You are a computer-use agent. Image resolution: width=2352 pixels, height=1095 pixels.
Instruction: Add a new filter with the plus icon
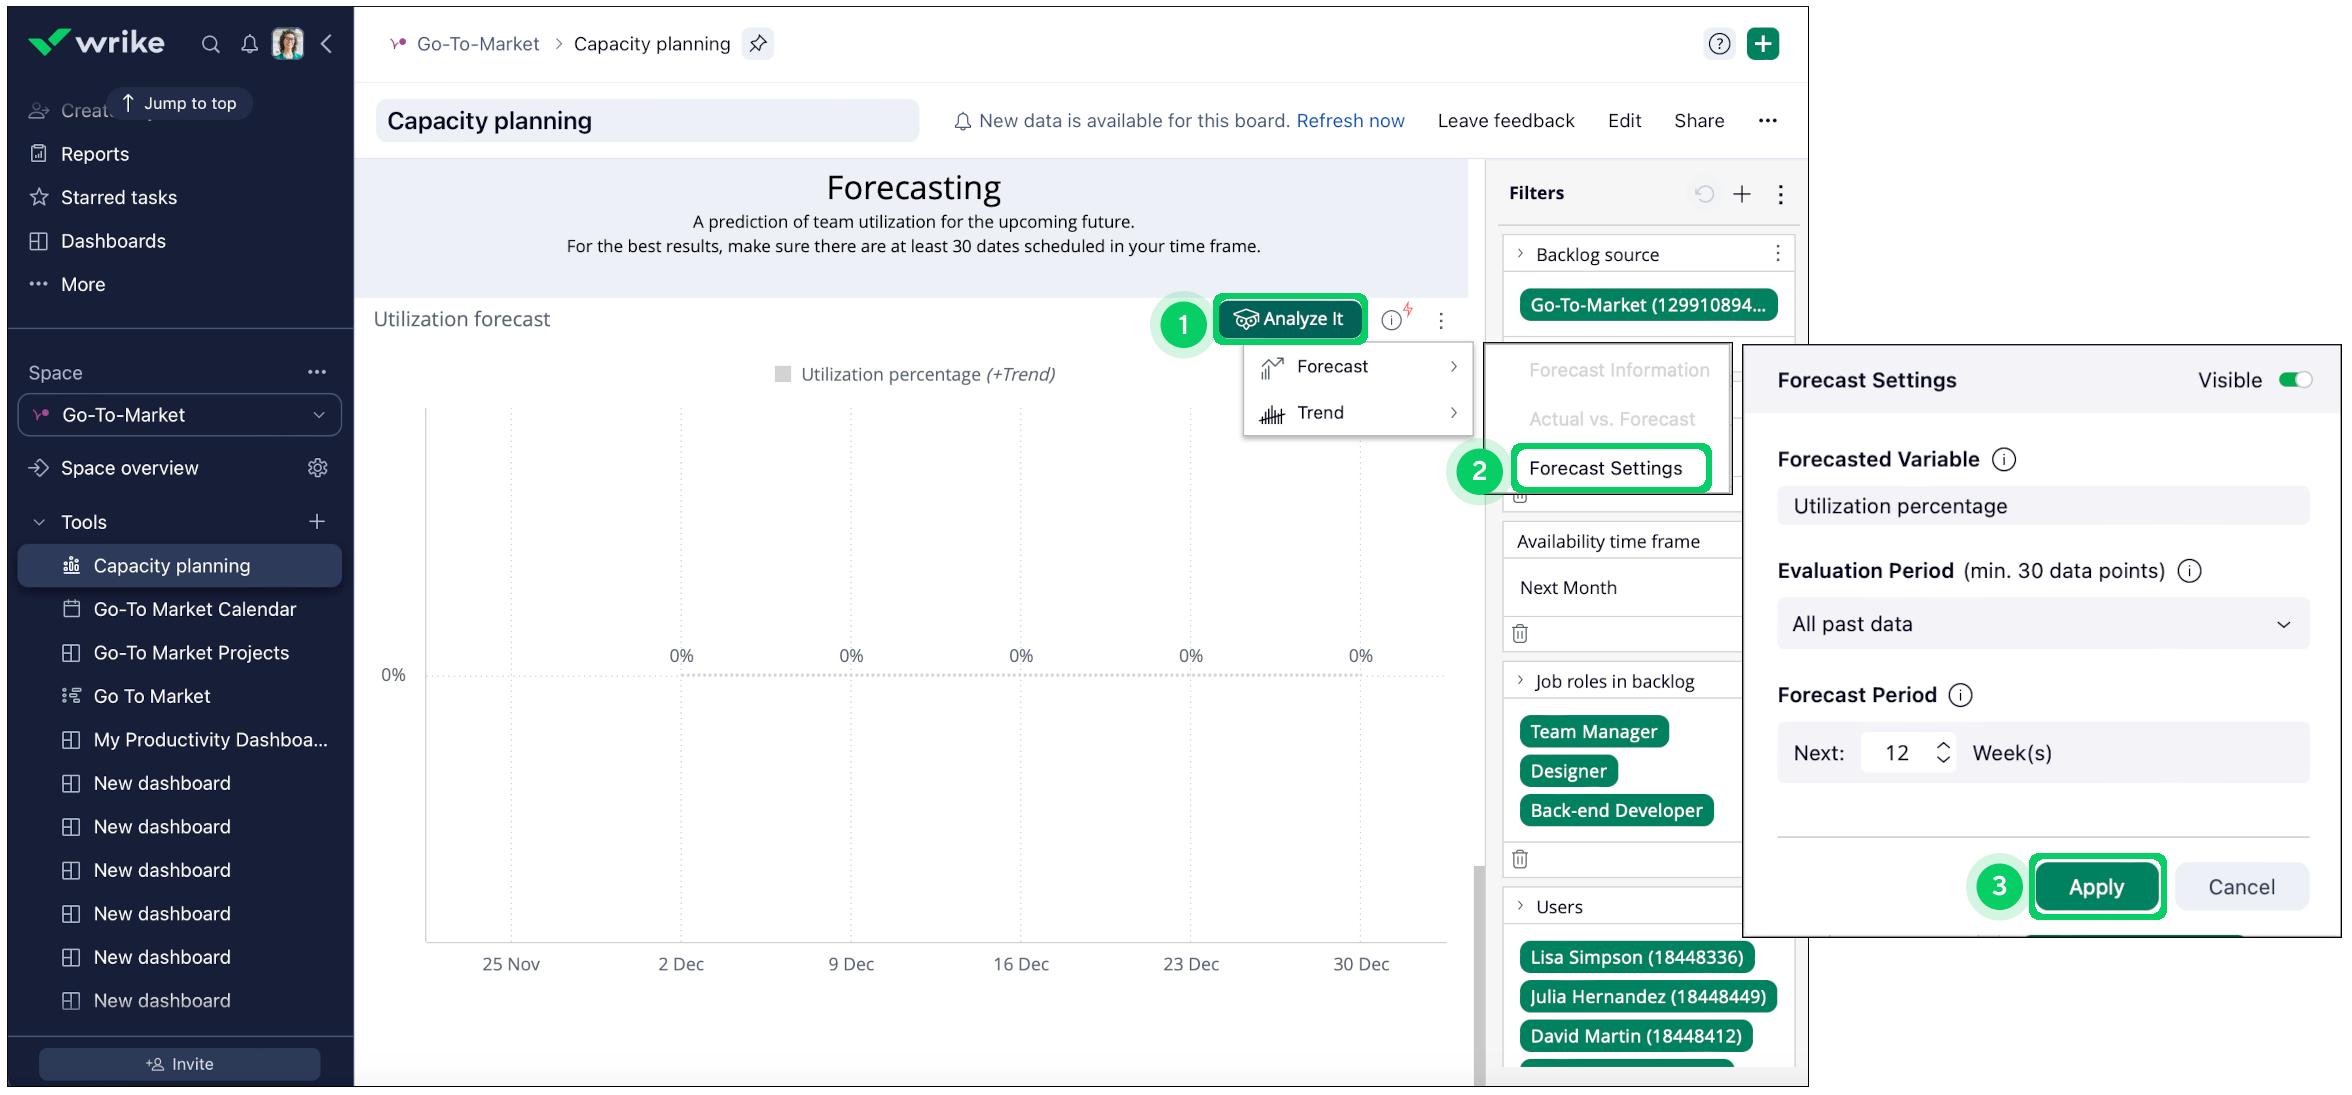click(1742, 194)
